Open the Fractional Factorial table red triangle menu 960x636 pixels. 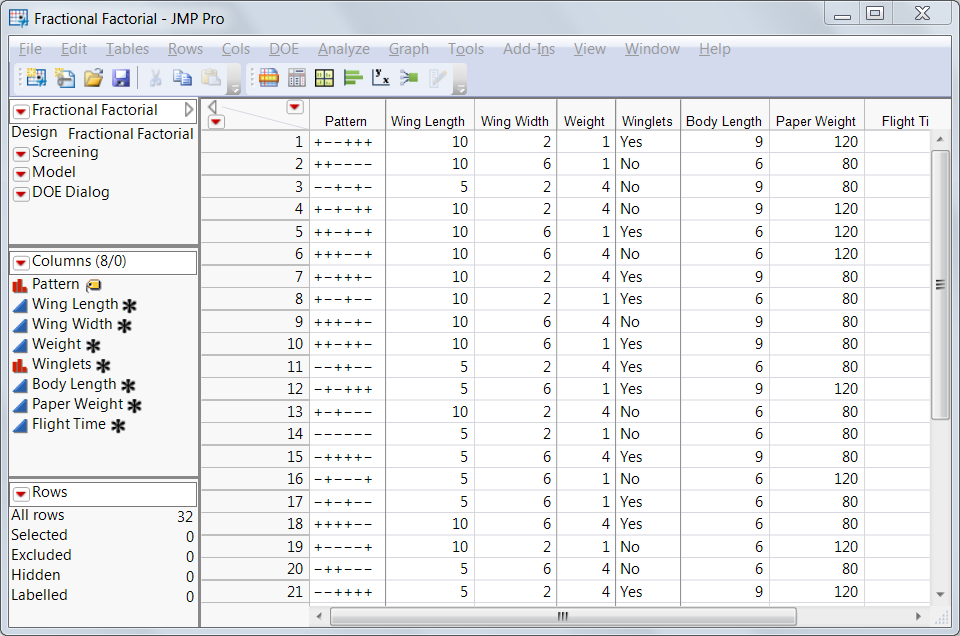click(21, 111)
